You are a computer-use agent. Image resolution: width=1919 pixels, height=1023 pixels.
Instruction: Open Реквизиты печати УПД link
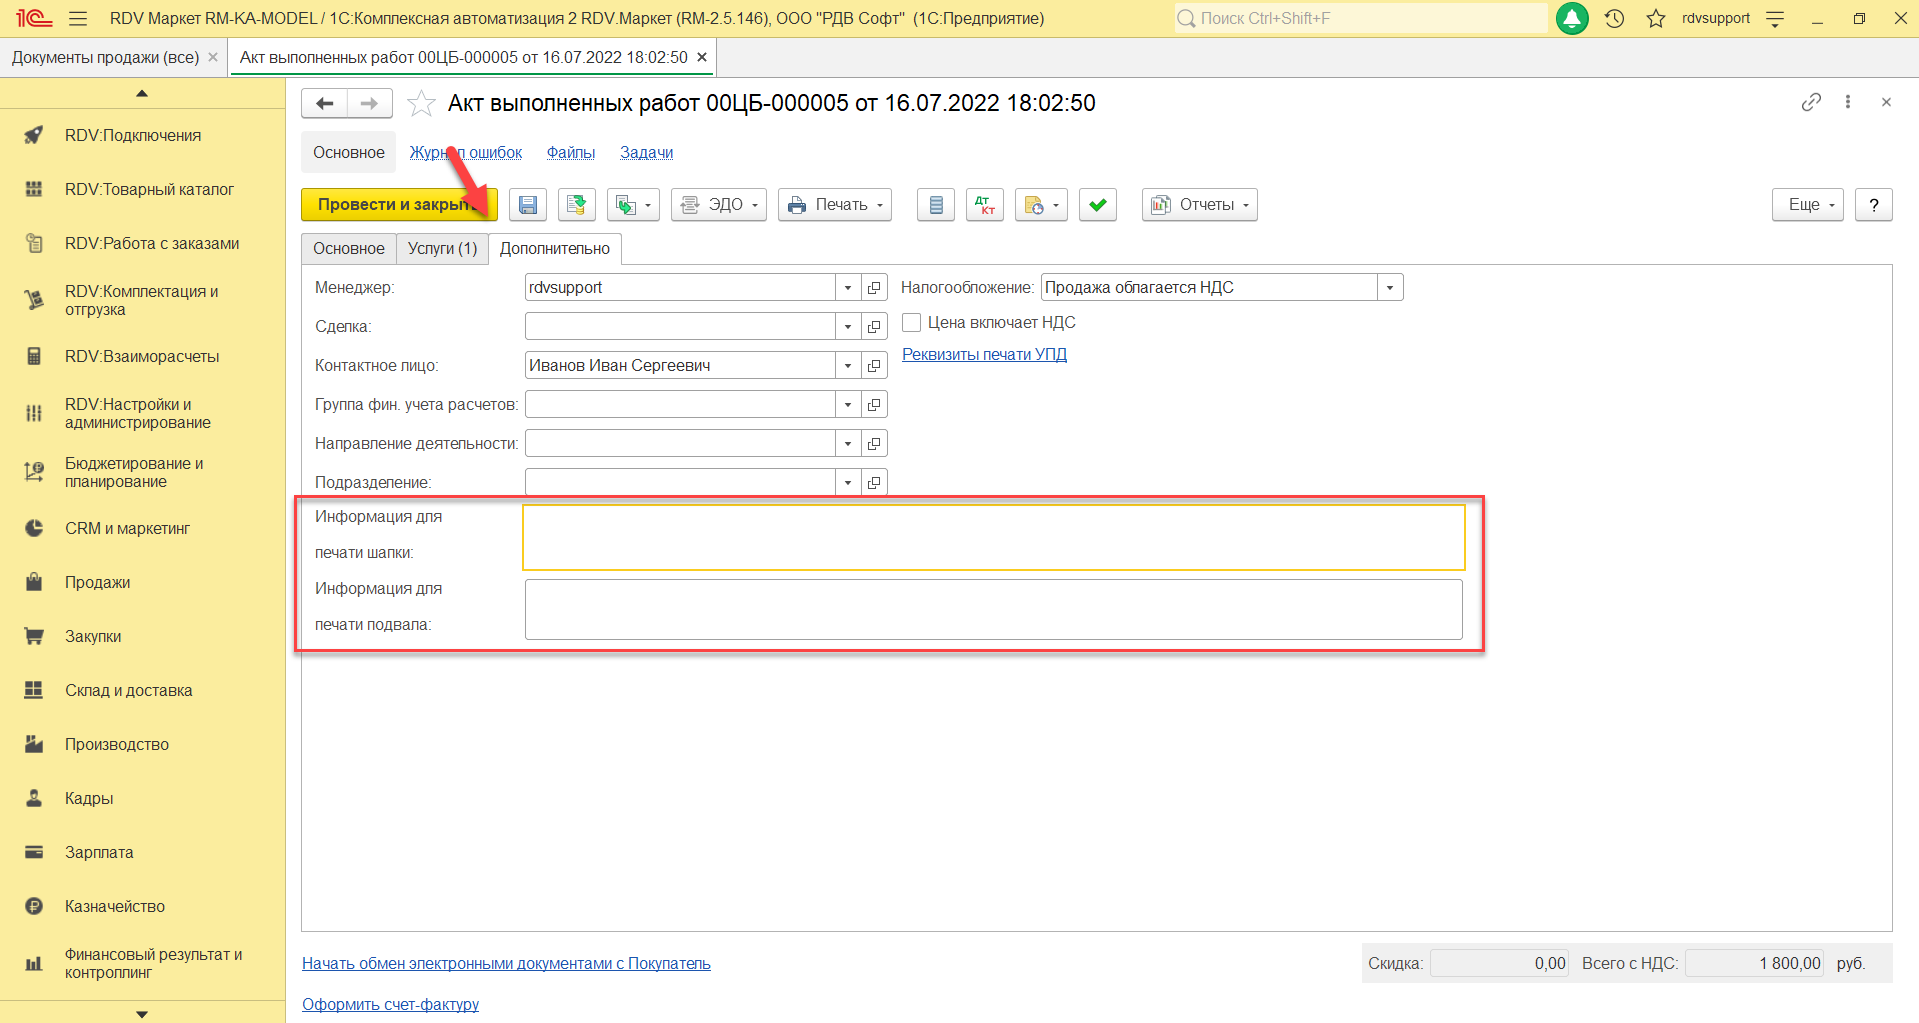click(x=985, y=355)
